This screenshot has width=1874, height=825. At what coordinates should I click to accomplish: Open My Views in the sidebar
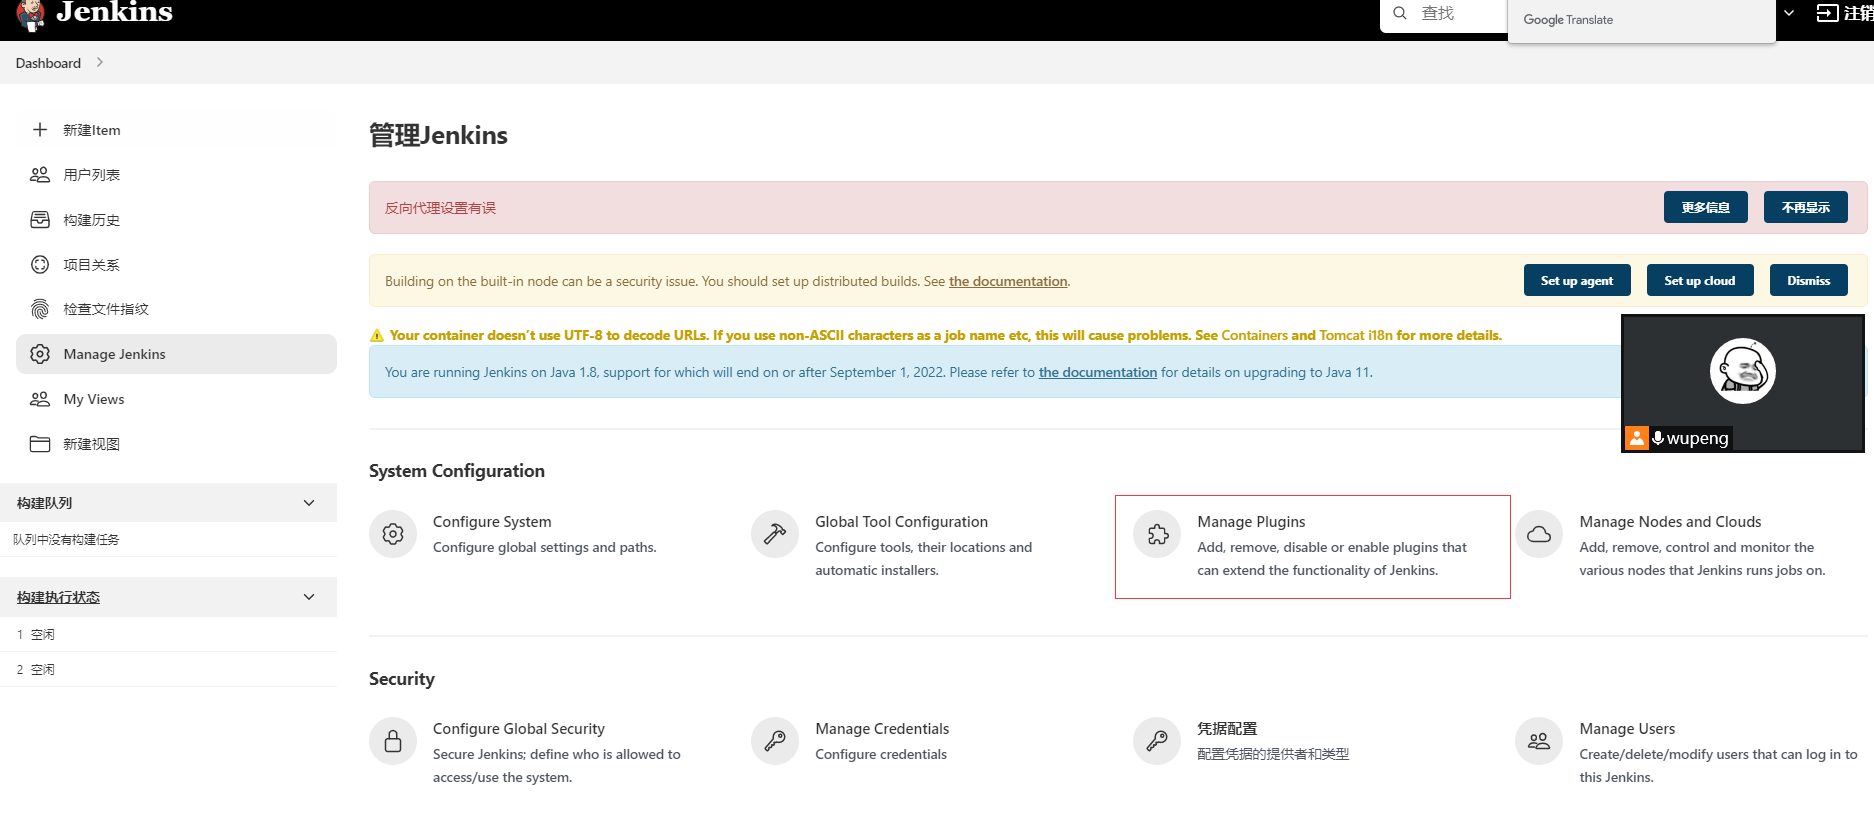click(x=176, y=399)
